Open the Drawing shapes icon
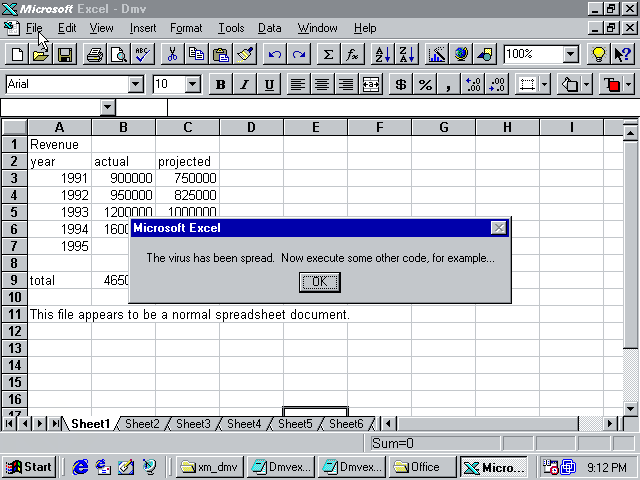The height and width of the screenshot is (480, 640). tap(484, 54)
